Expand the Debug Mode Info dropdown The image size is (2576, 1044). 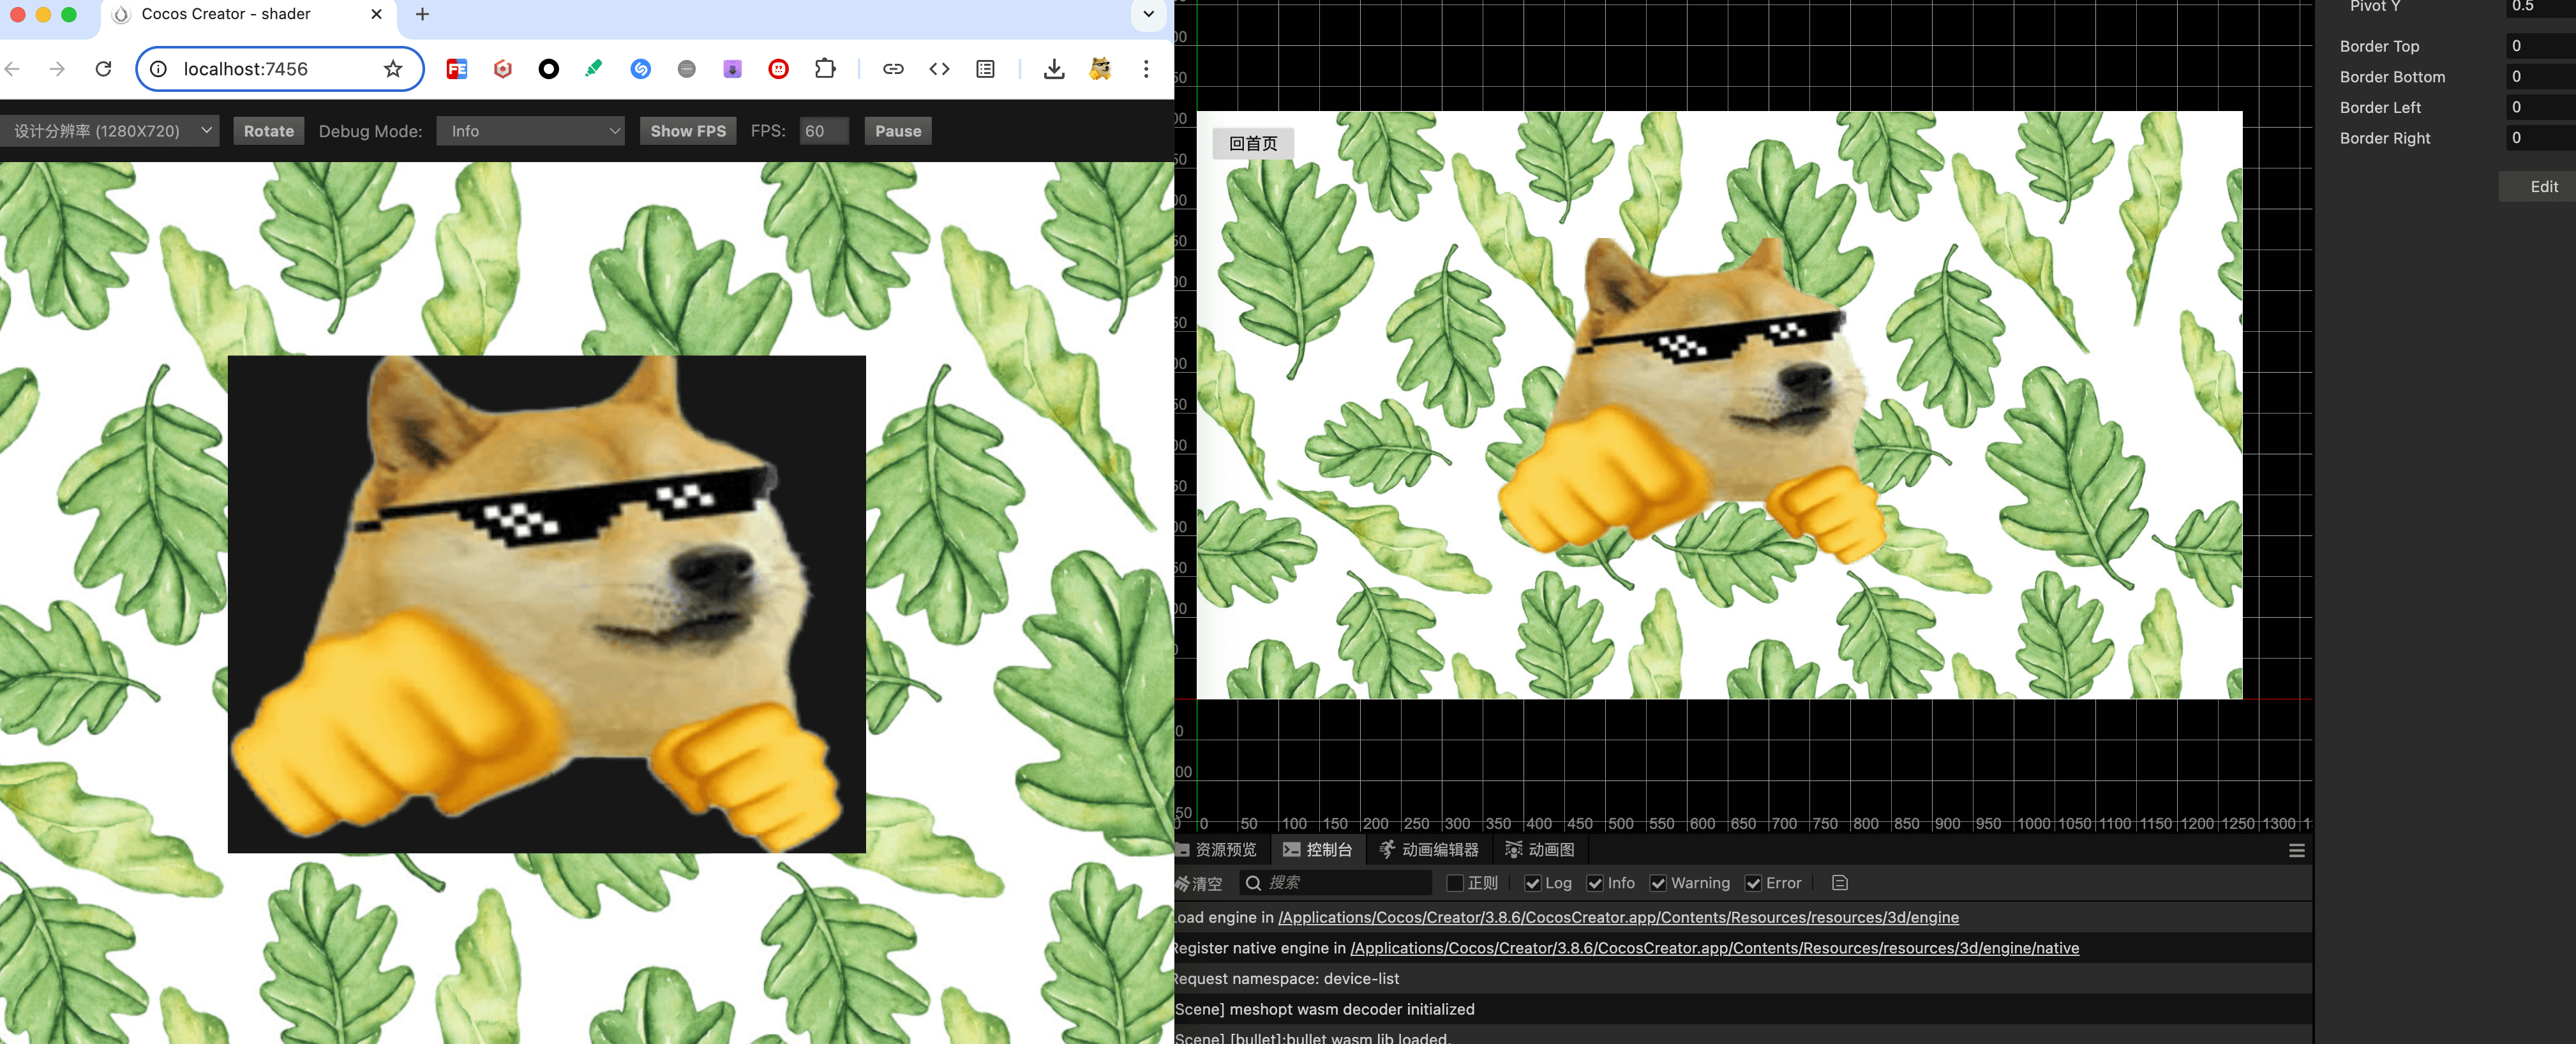530,131
